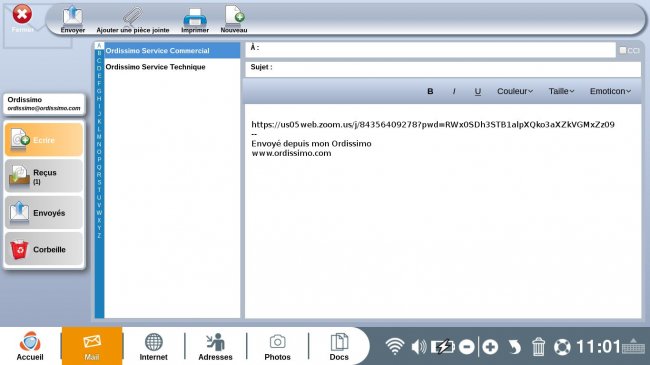Toggle italic formatting I

coord(454,91)
